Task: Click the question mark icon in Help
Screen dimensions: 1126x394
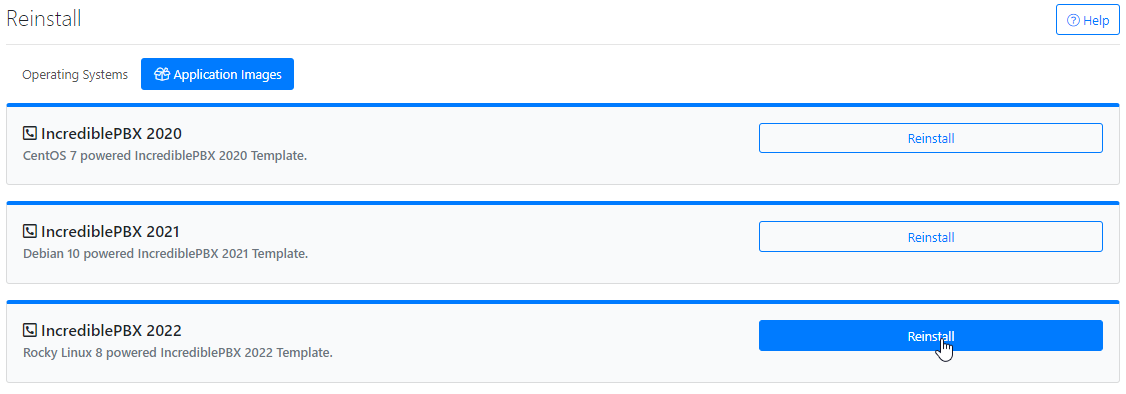Action: 1073,20
